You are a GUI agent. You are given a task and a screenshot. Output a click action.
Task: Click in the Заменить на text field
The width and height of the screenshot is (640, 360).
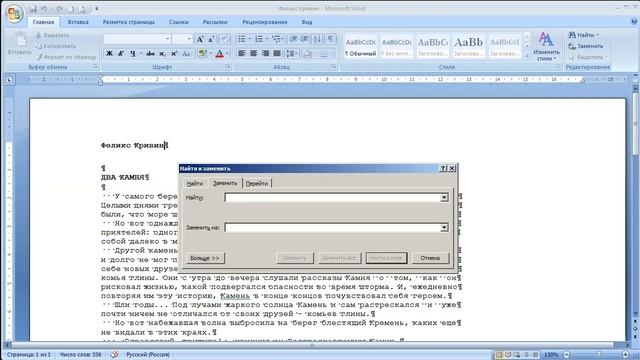[333, 228]
